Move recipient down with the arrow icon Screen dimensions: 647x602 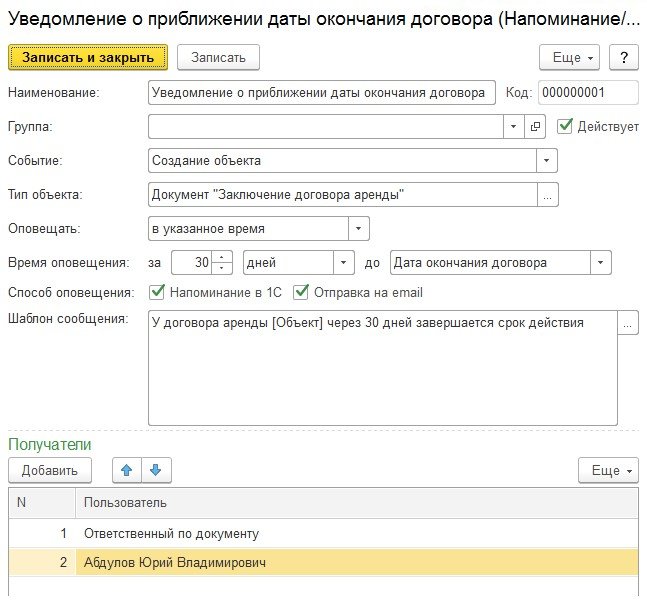tap(158, 469)
